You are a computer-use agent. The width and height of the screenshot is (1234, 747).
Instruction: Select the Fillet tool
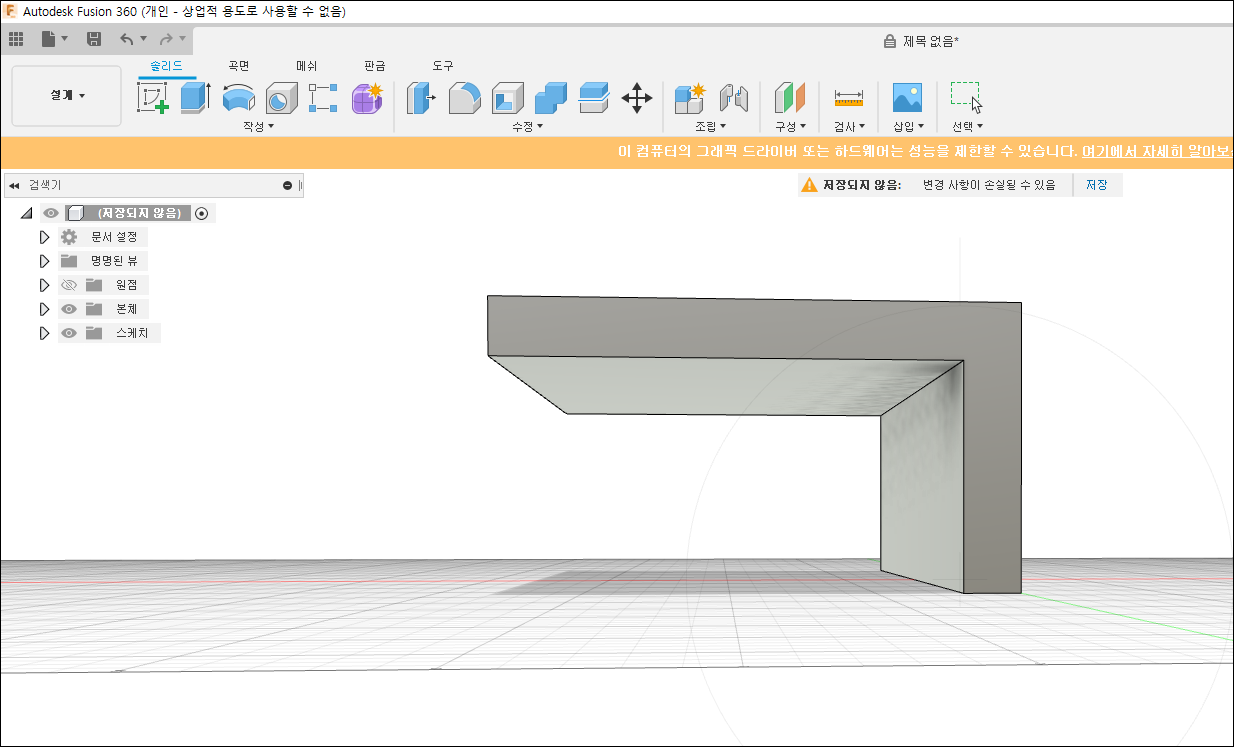(x=464, y=98)
